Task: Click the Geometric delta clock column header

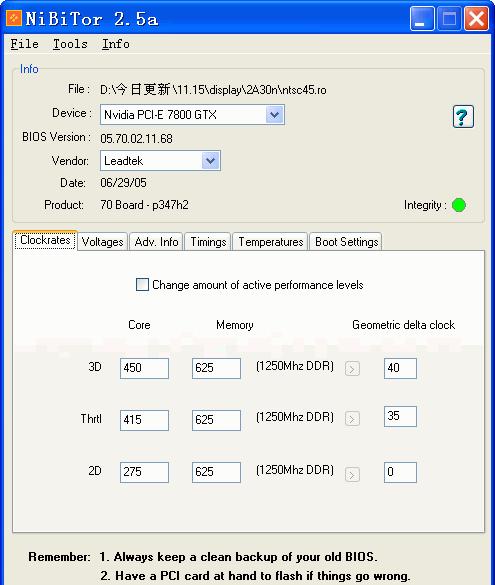Action: 403,325
